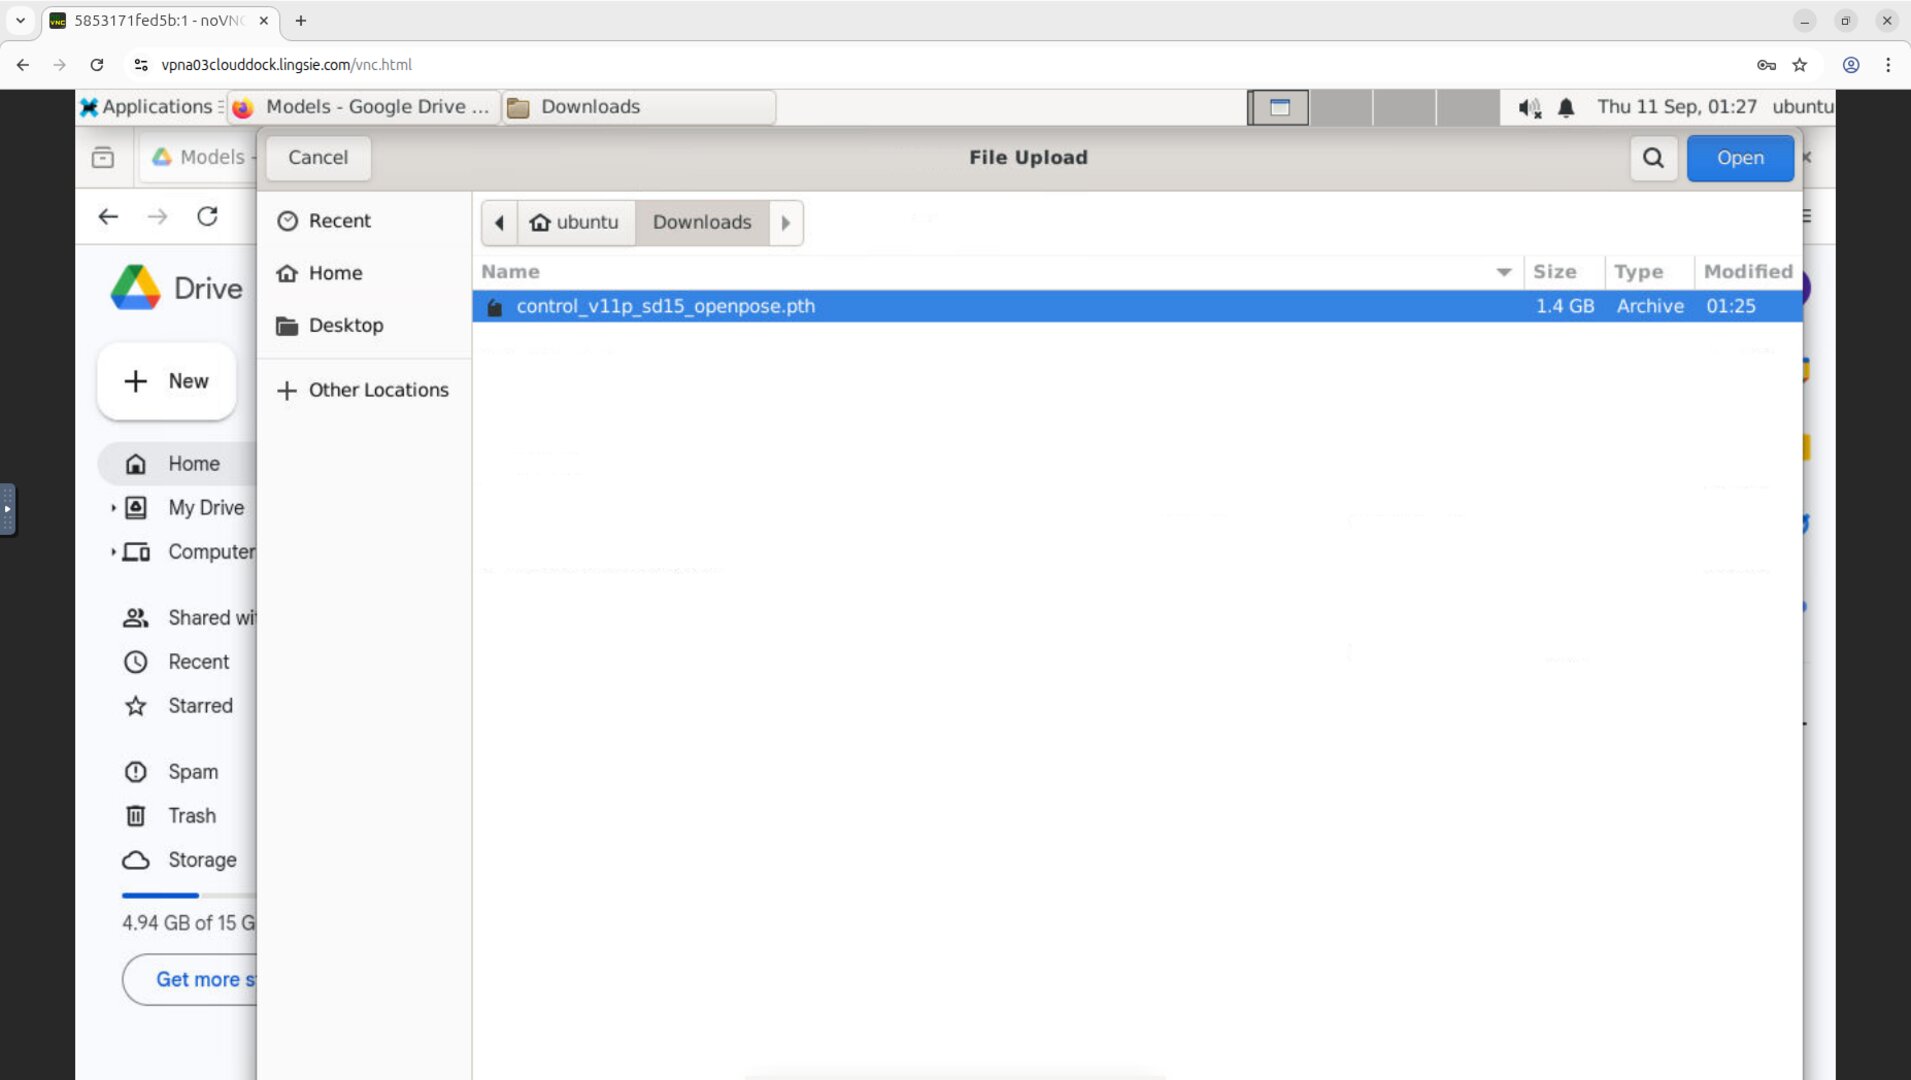This screenshot has height=1080, width=1911.
Task: Open Trash in the Drive sidebar
Action: pyautogui.click(x=192, y=816)
